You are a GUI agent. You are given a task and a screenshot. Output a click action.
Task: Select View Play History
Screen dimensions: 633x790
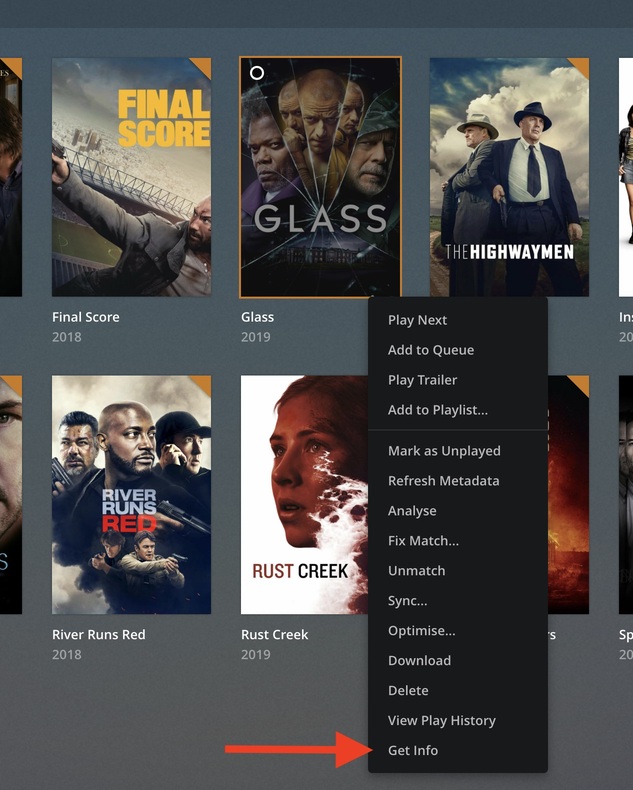tap(441, 720)
